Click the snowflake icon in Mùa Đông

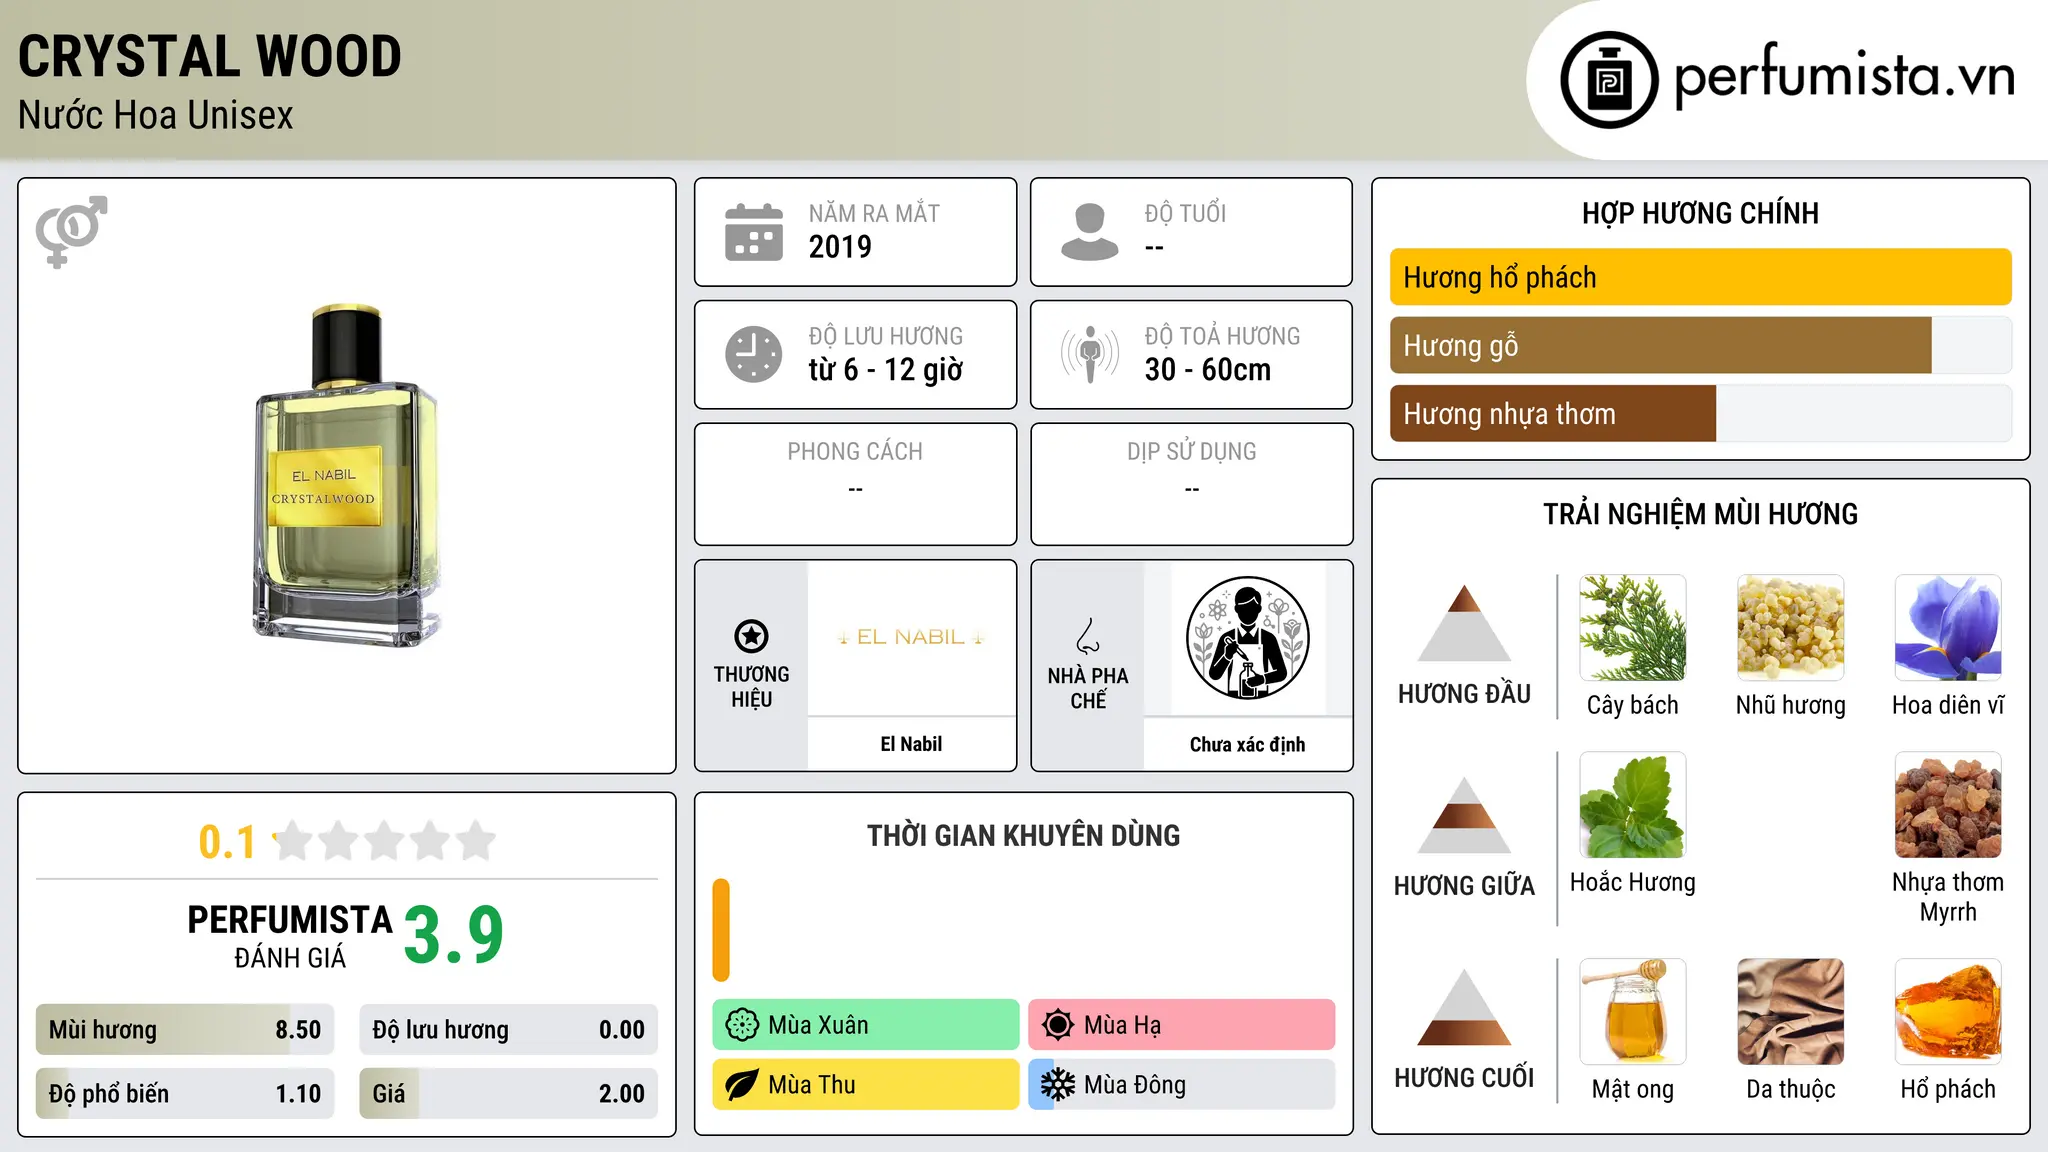tap(1058, 1085)
